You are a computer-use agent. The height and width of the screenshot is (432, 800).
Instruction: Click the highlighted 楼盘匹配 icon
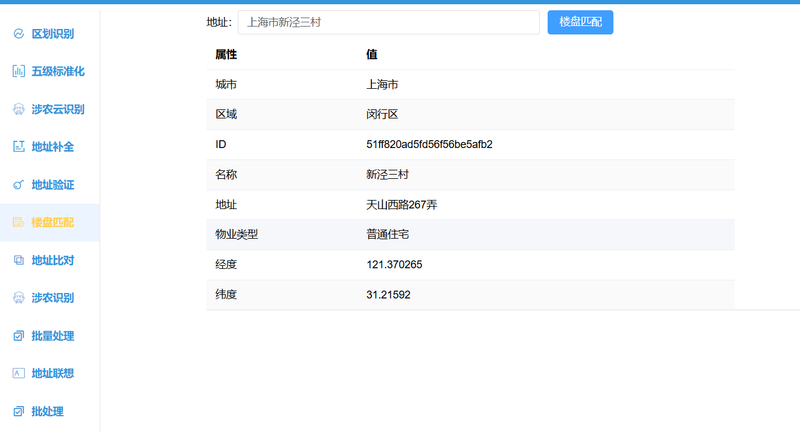coord(18,222)
